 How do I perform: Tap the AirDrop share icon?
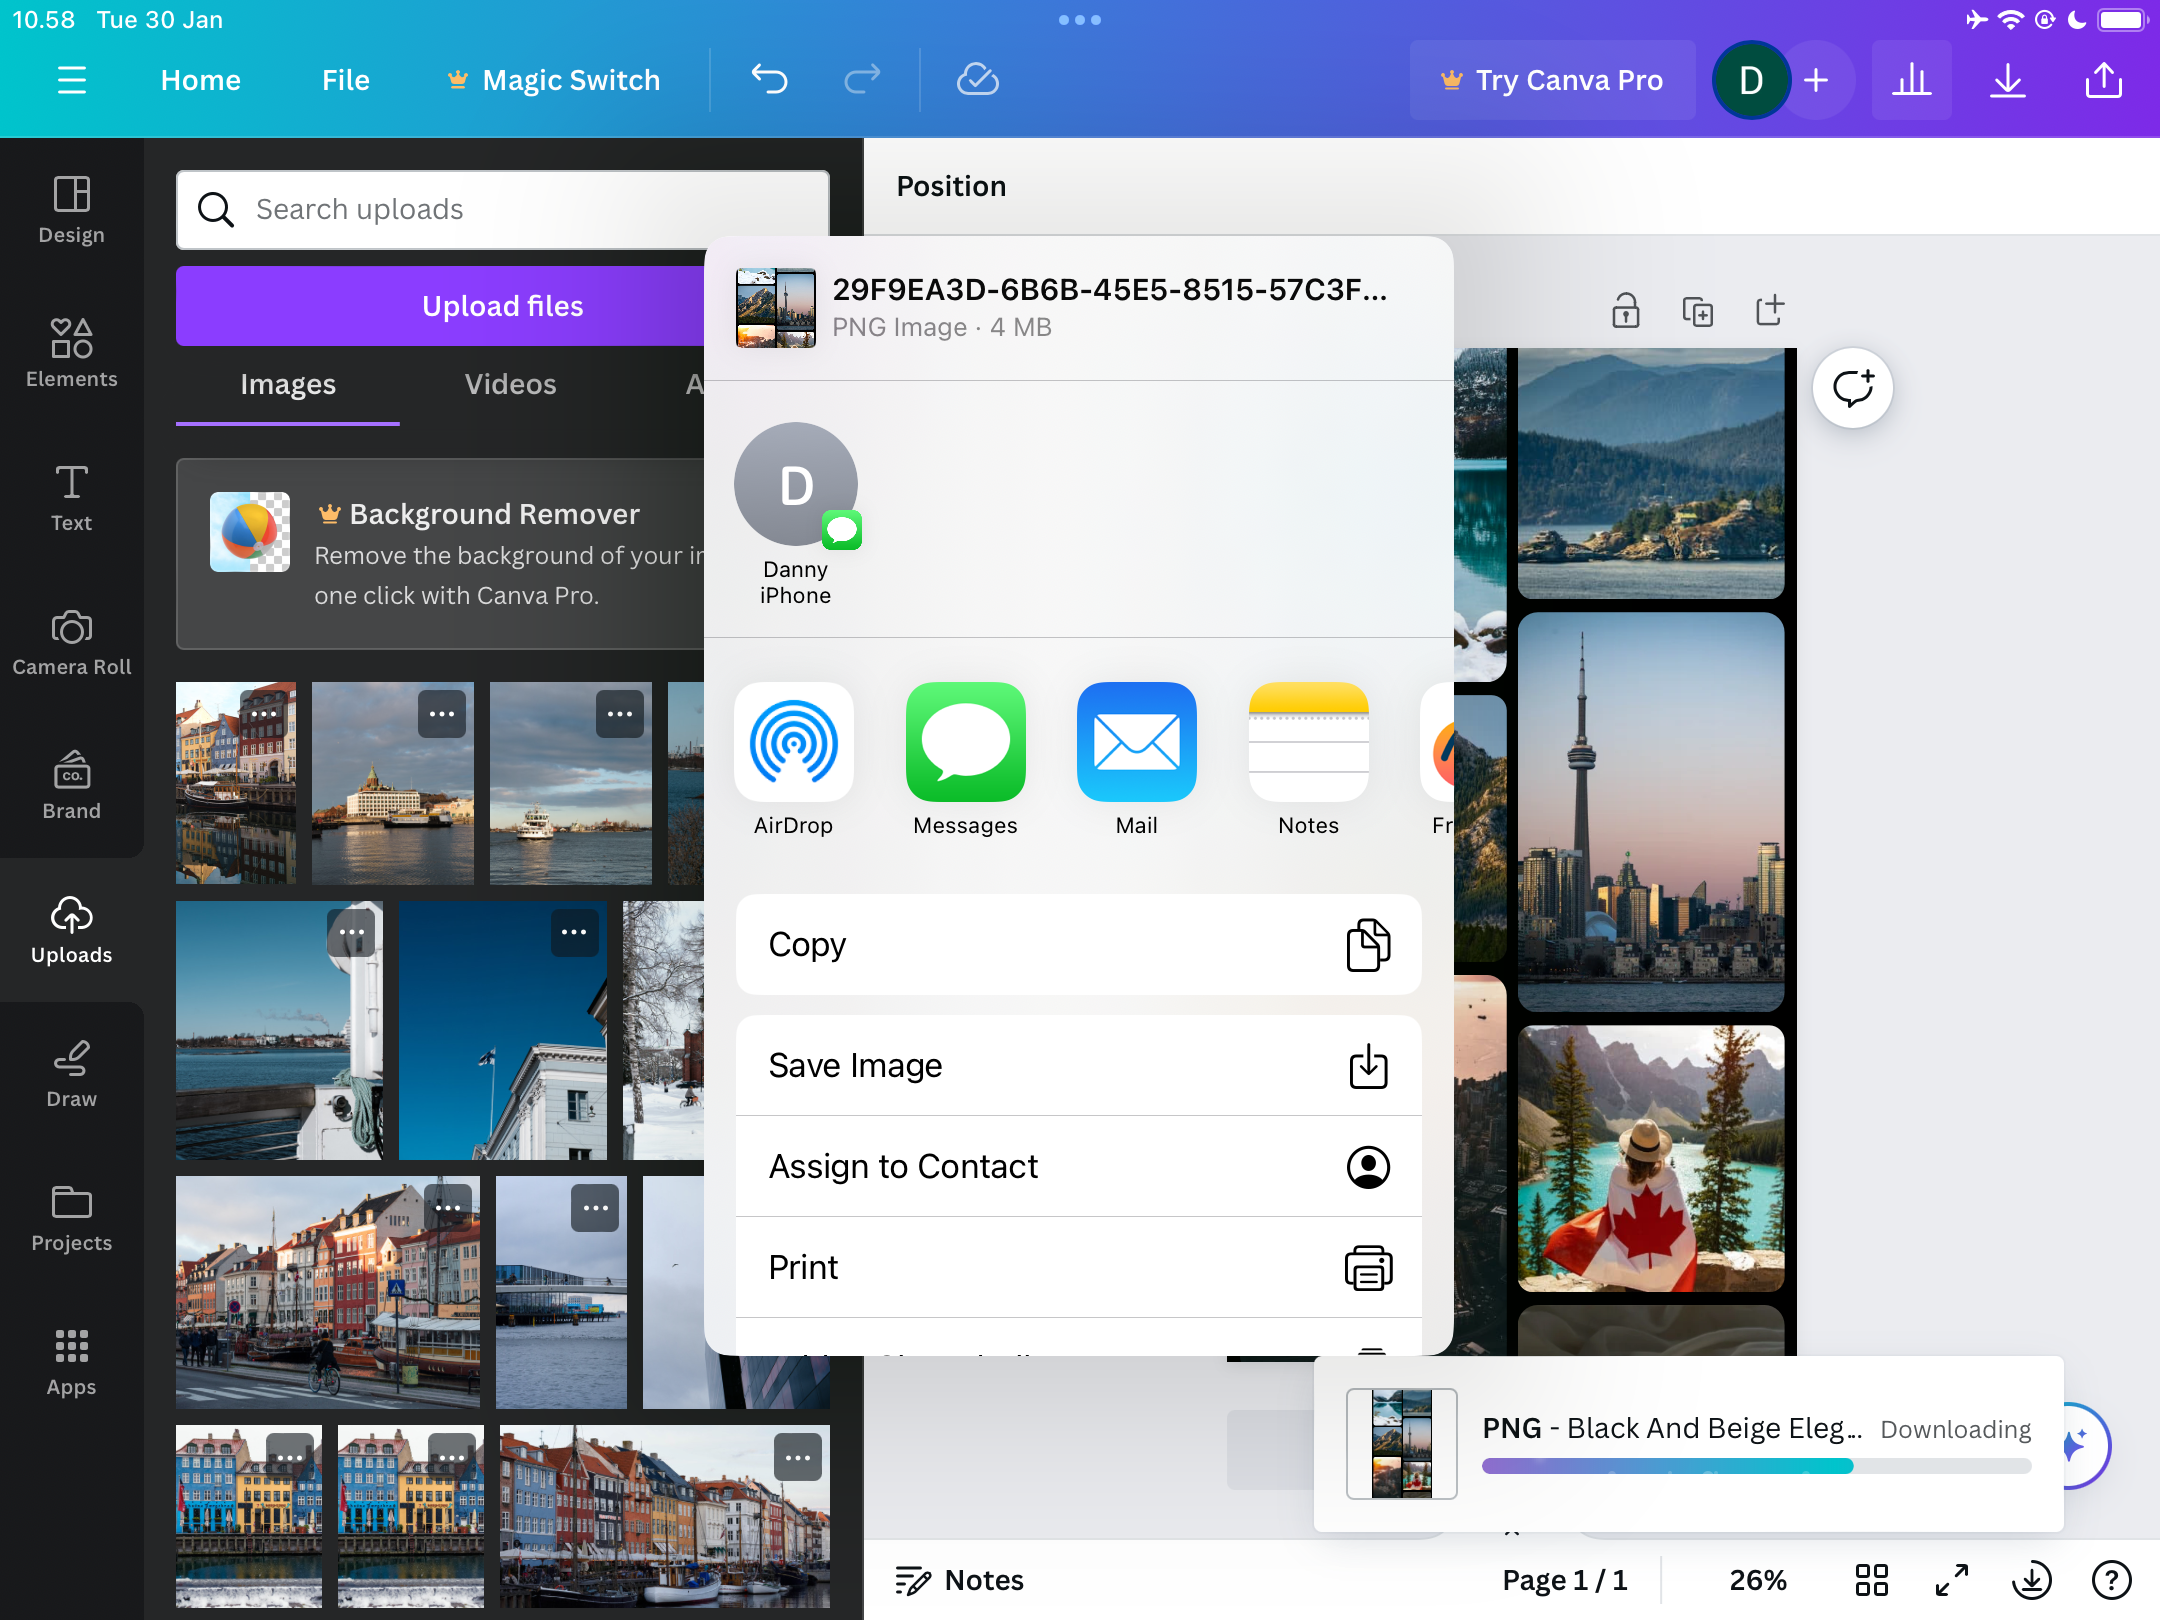coord(793,743)
